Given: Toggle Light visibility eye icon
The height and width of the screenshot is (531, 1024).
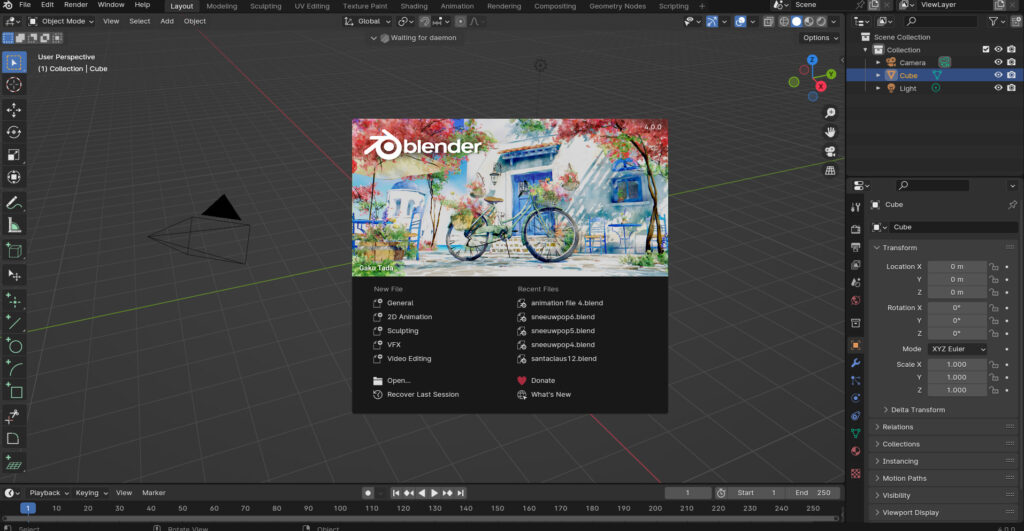Looking at the screenshot, I should 998,88.
